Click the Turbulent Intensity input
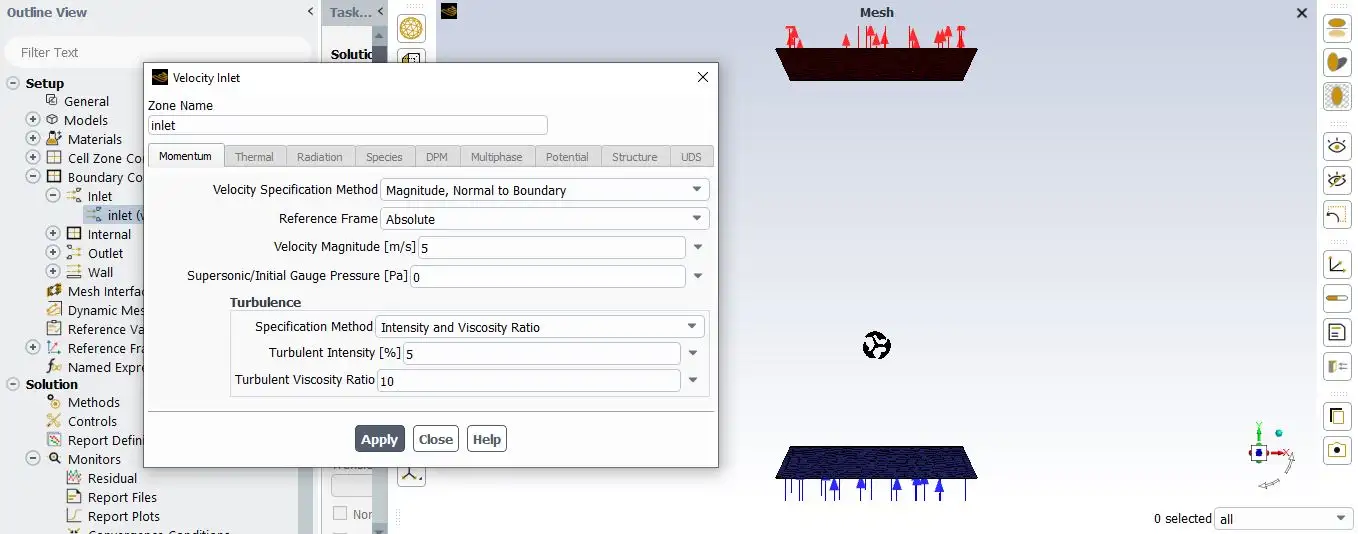 click(x=542, y=353)
